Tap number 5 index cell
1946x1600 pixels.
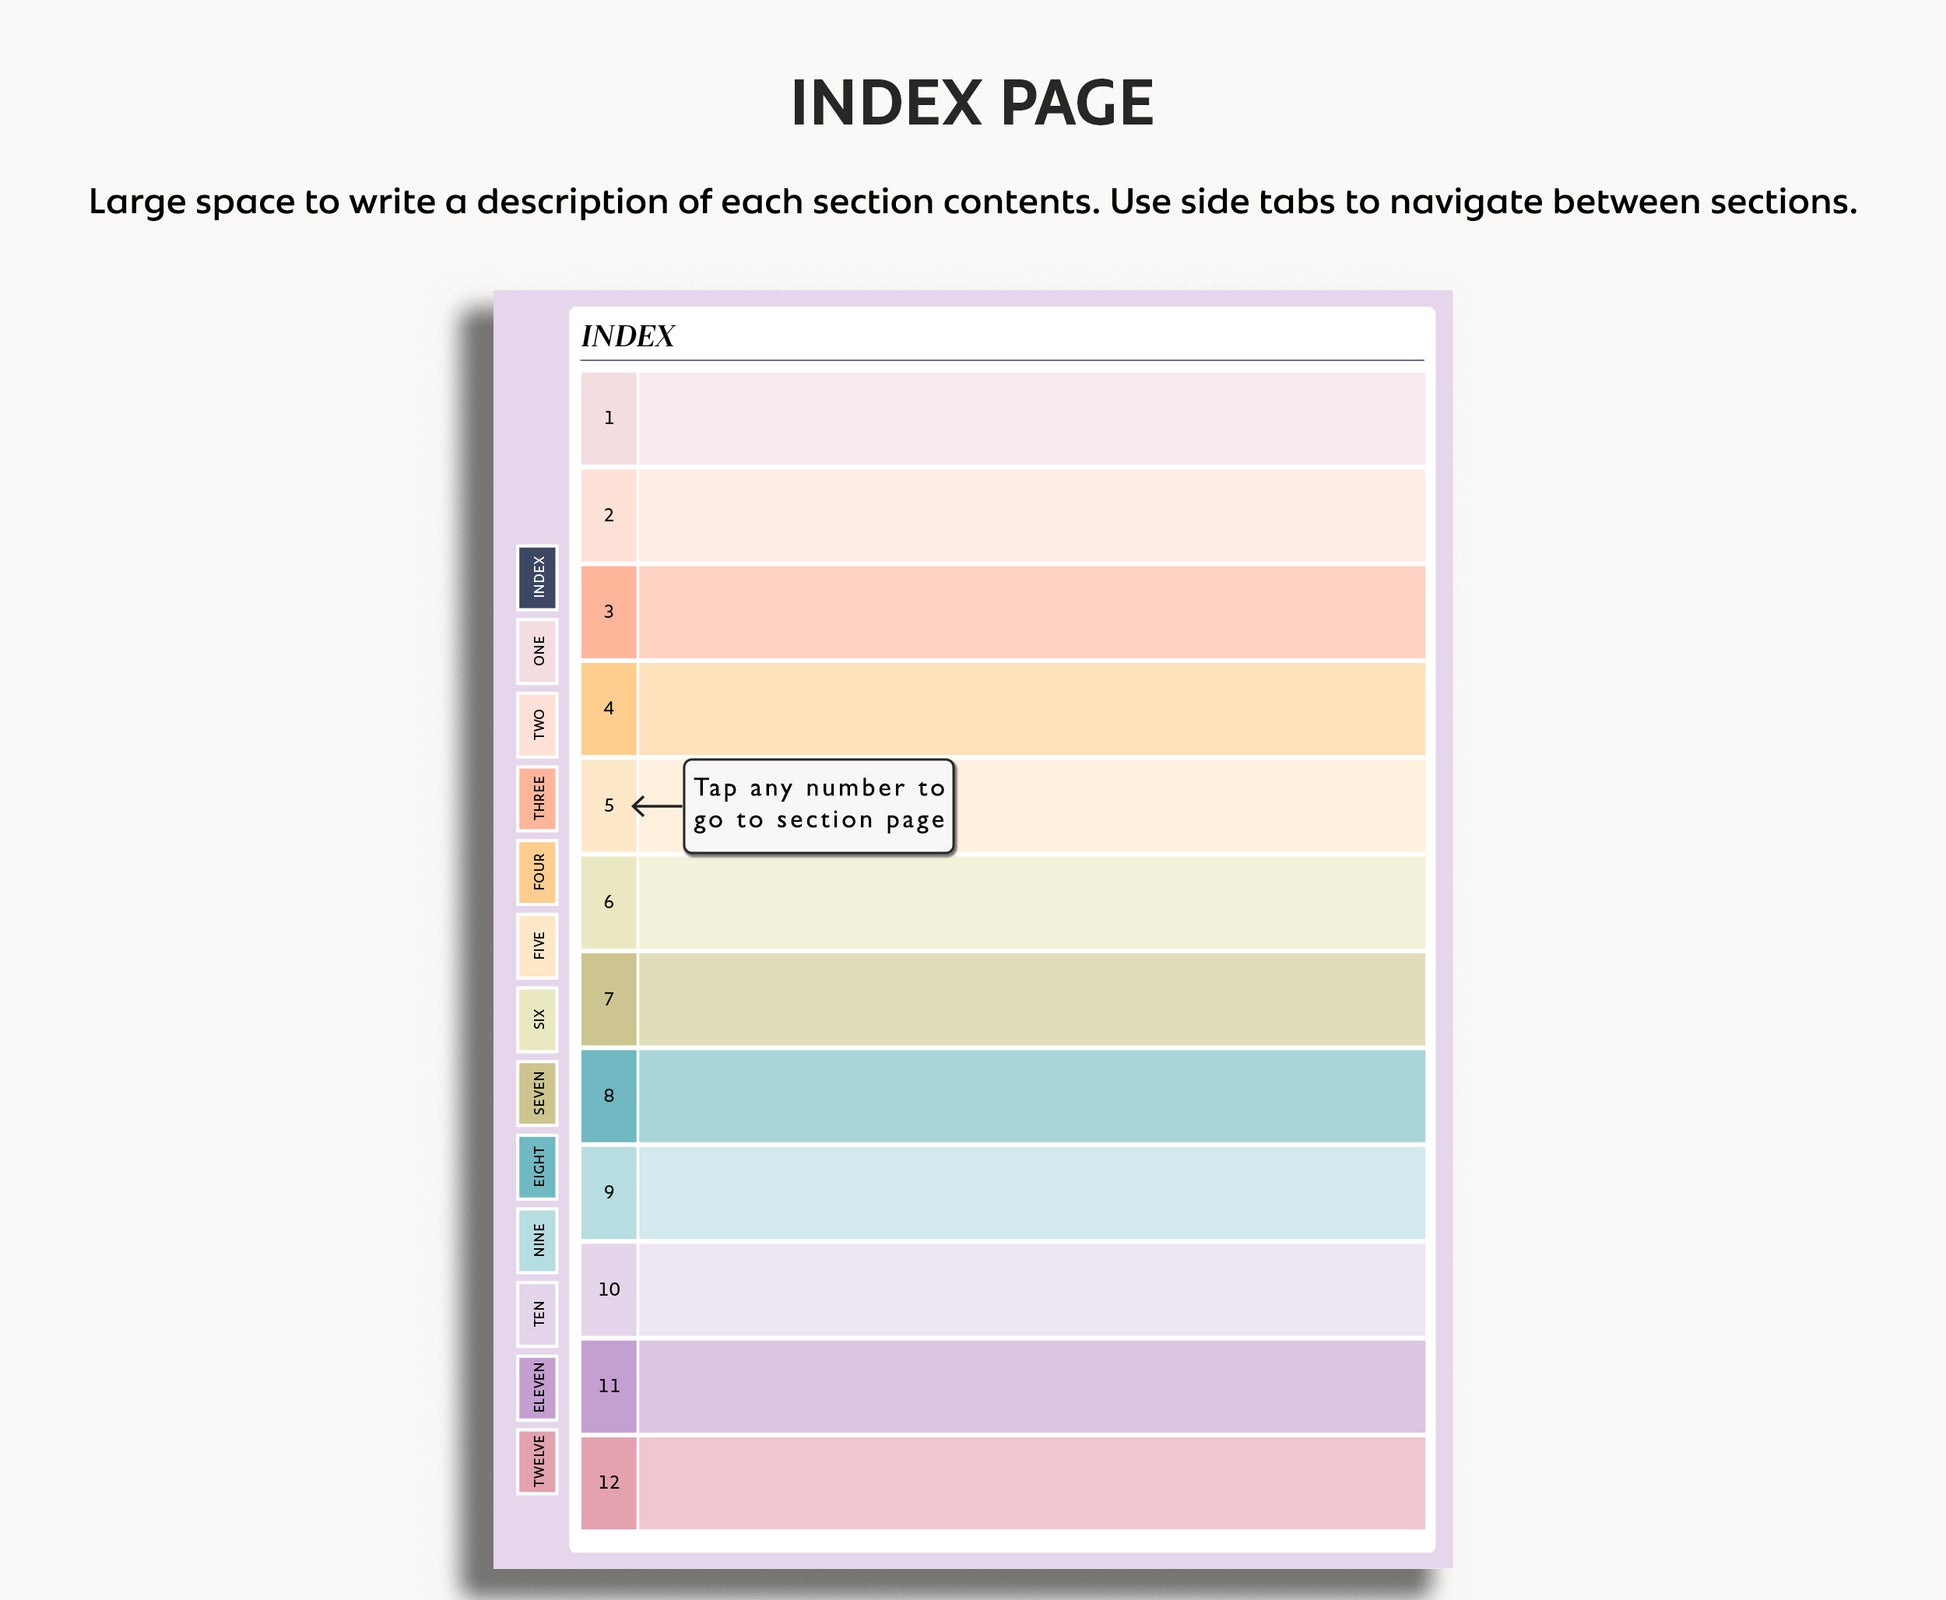coord(609,806)
